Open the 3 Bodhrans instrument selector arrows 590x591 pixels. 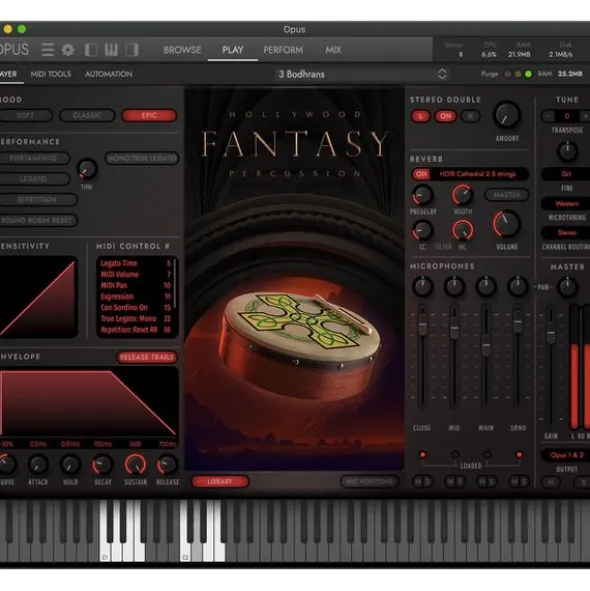[442, 74]
